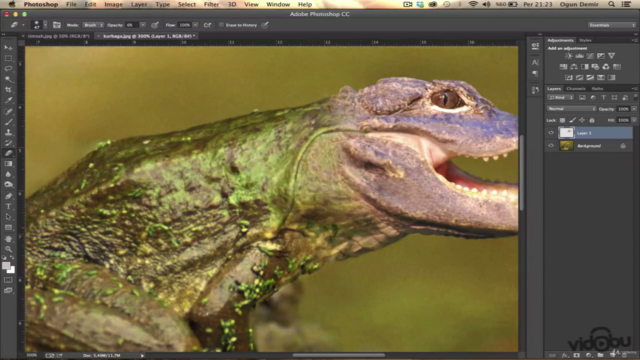Open the eraser Opacity slider dropdown
Screen dimensions: 640x360
(x=143, y=25)
